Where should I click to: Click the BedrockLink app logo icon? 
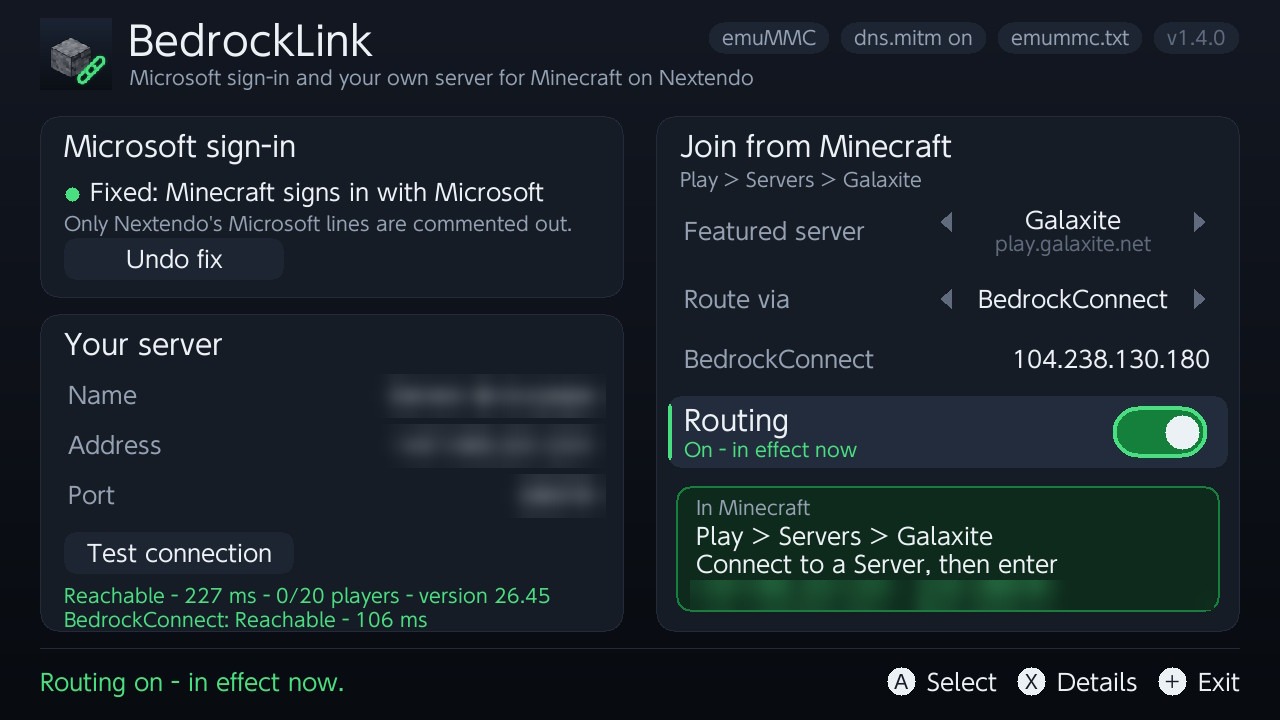76,54
